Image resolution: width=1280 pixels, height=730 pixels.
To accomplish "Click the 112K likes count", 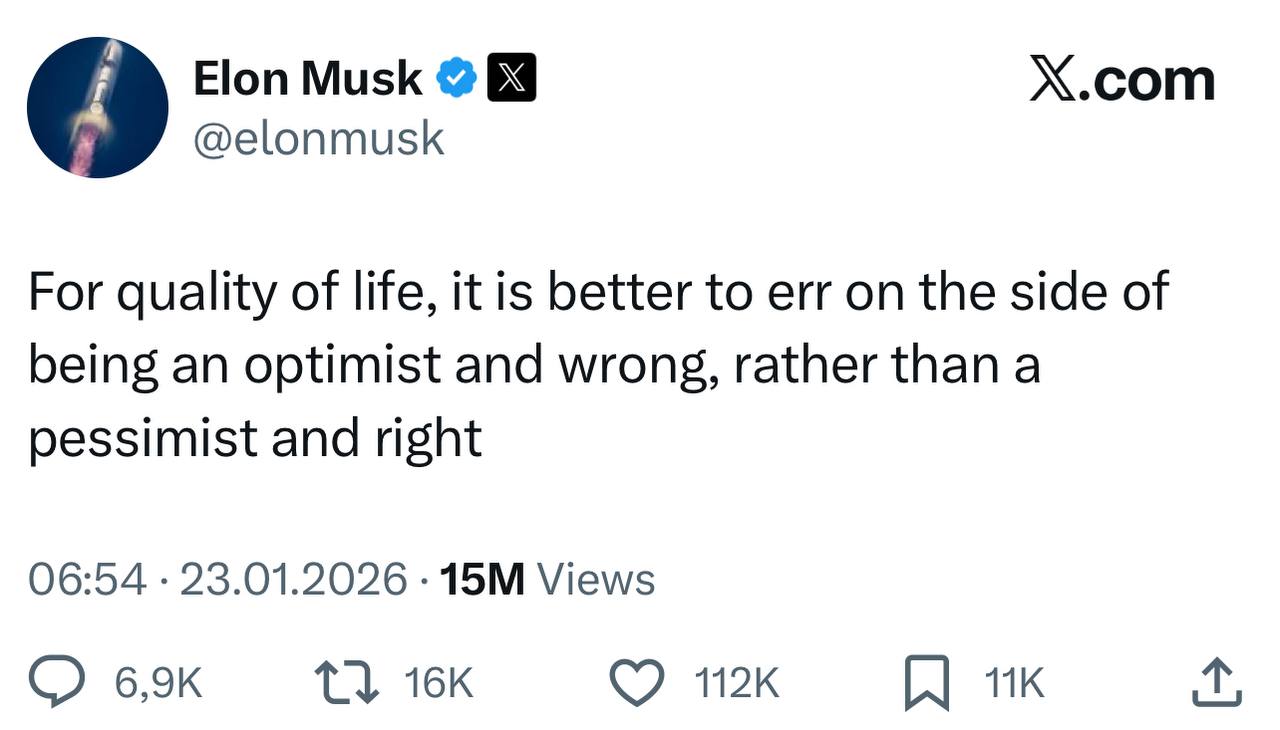I will click(x=736, y=684).
